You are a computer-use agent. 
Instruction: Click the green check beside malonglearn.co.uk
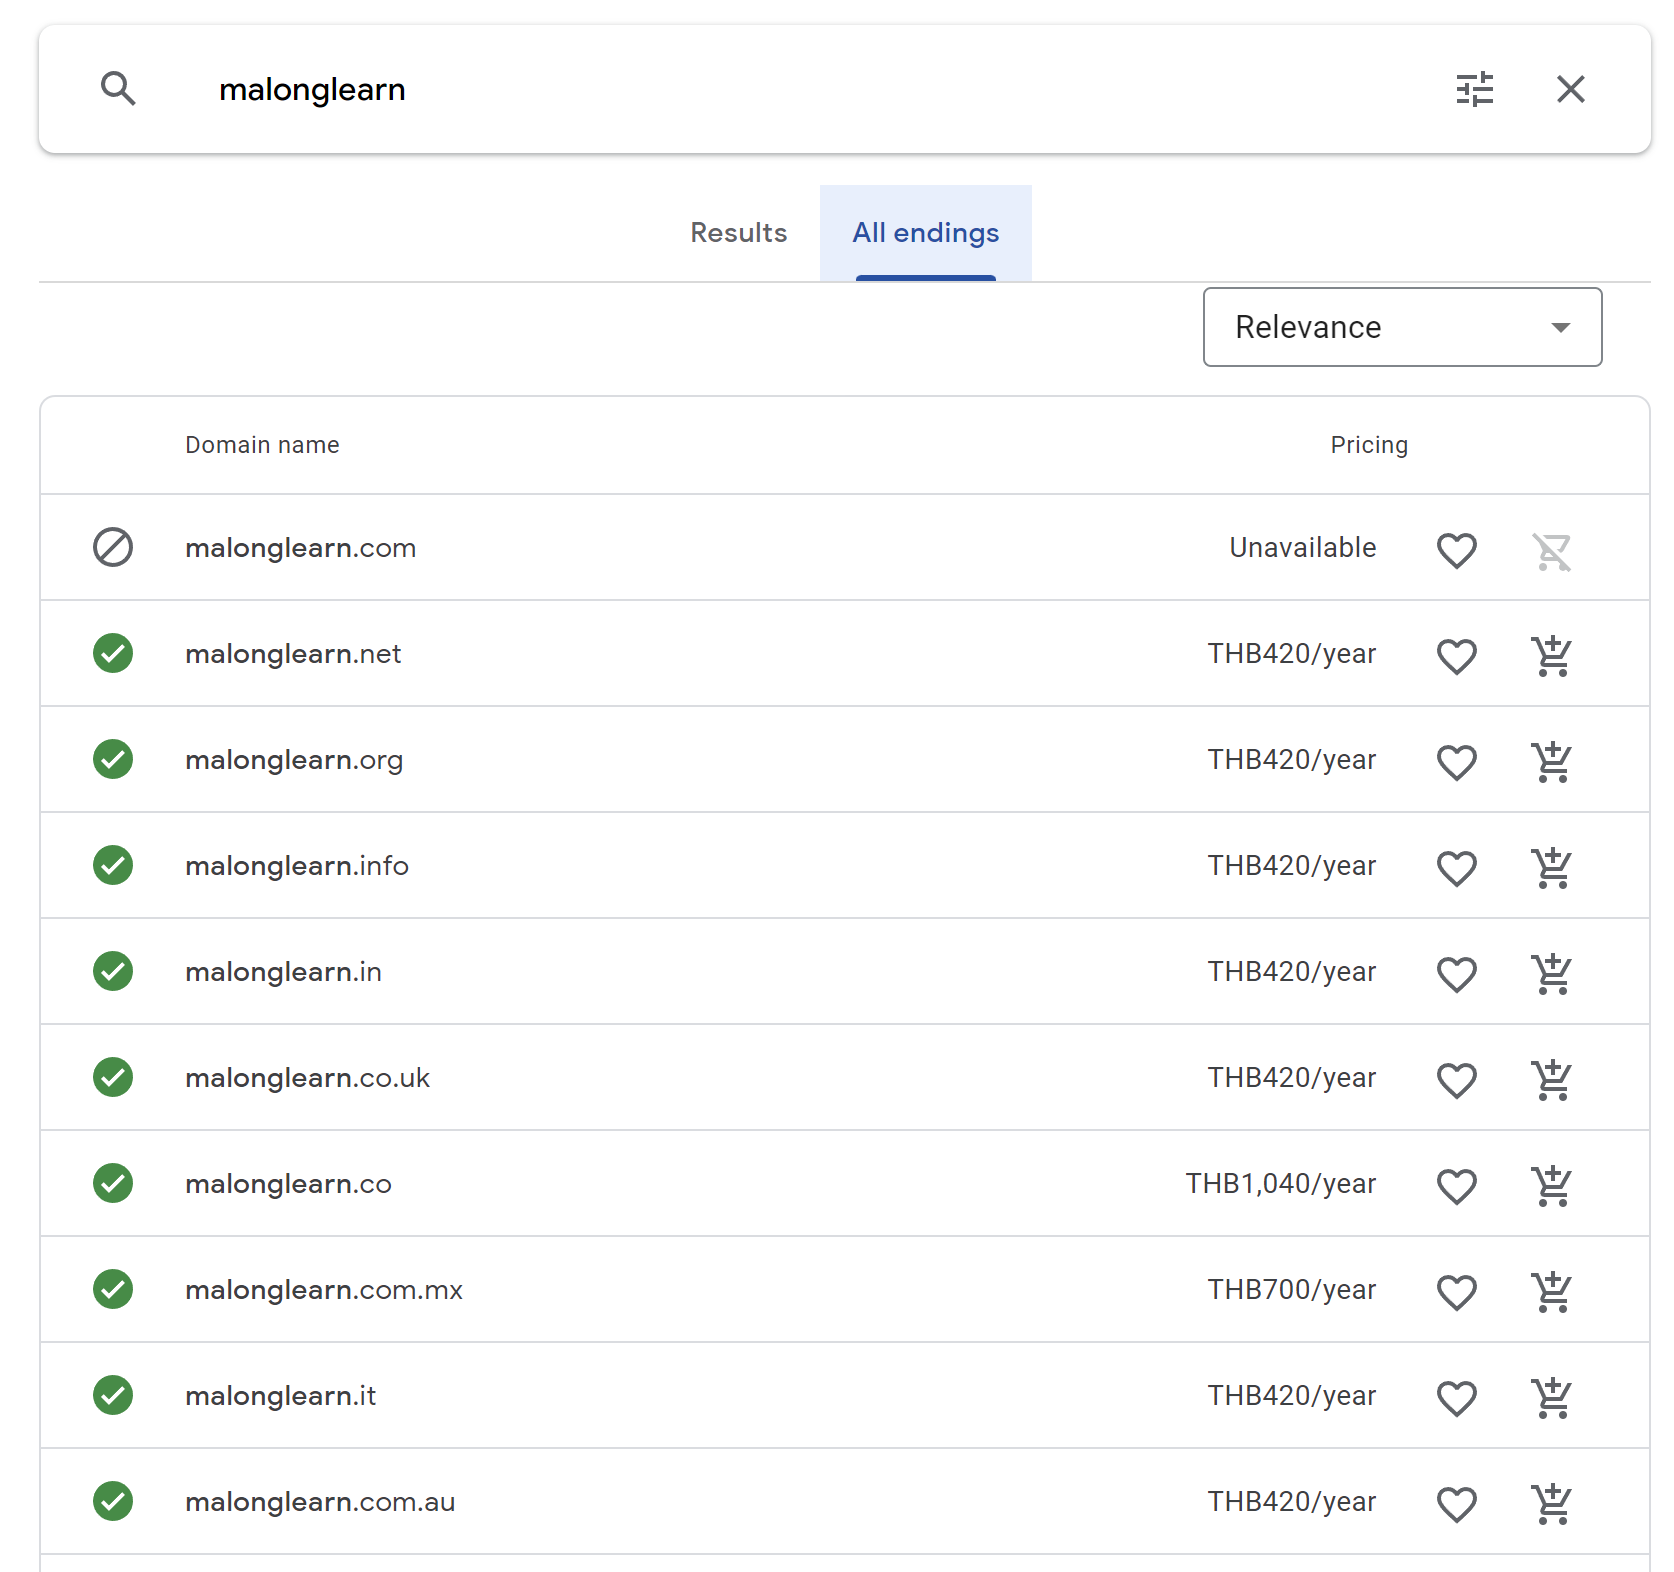tap(113, 1077)
